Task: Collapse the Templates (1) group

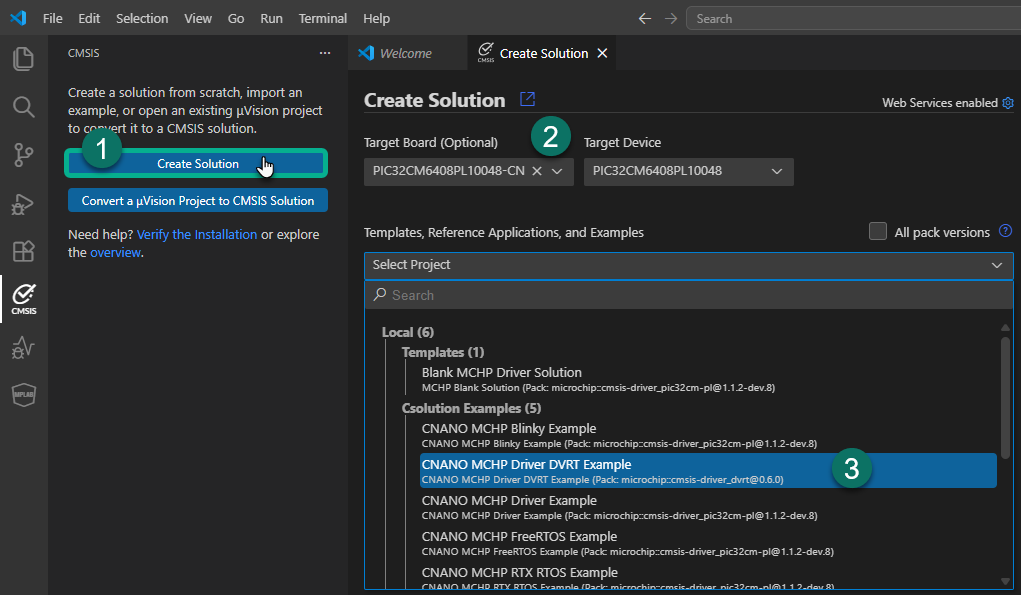Action: click(443, 352)
